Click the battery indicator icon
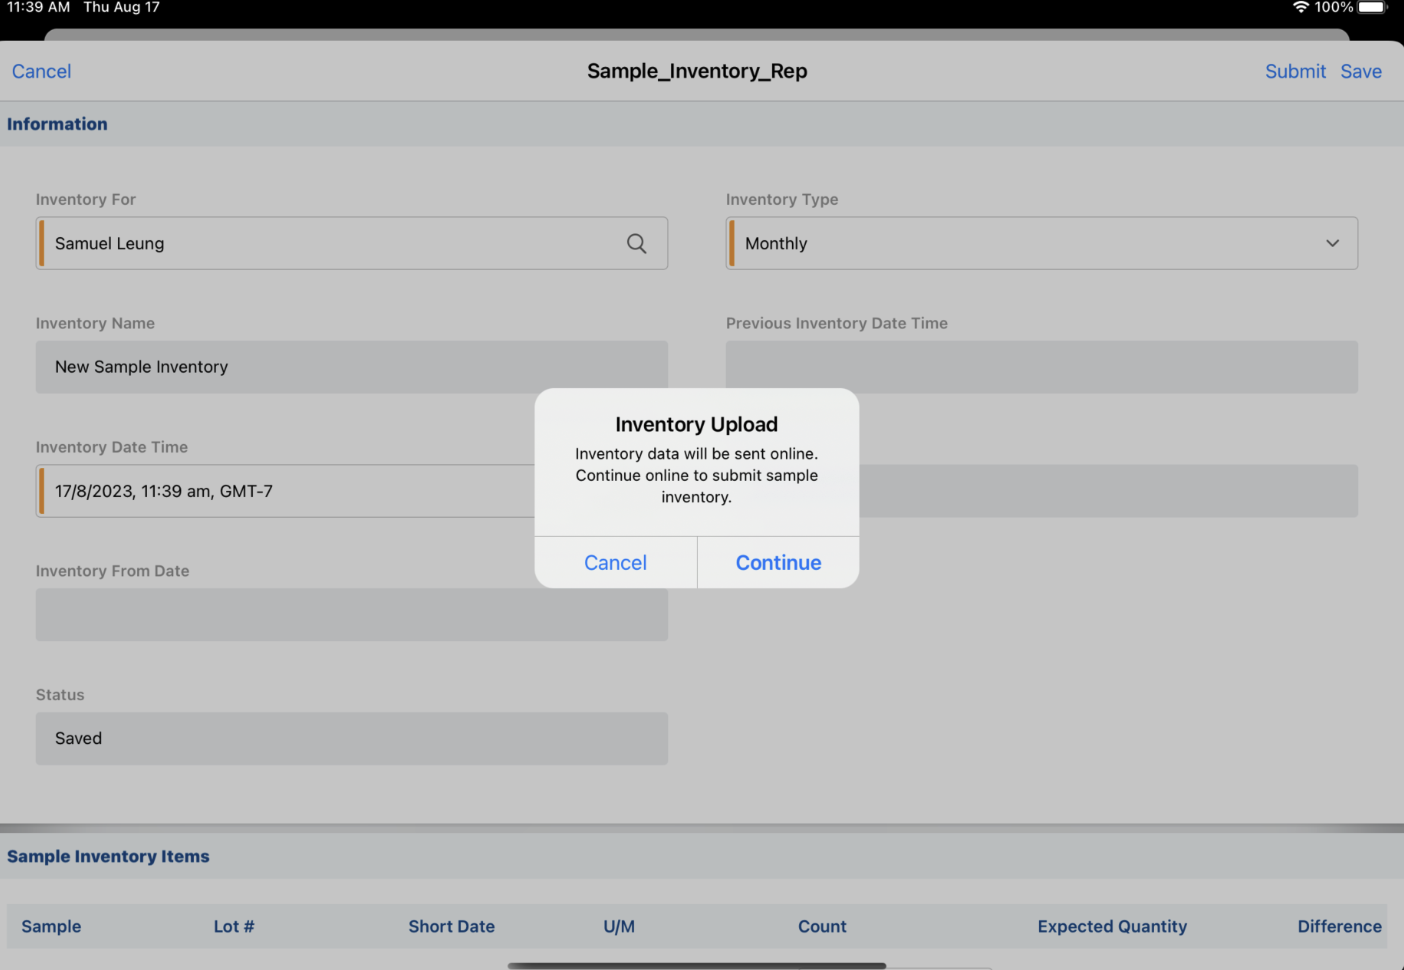 click(1371, 7)
